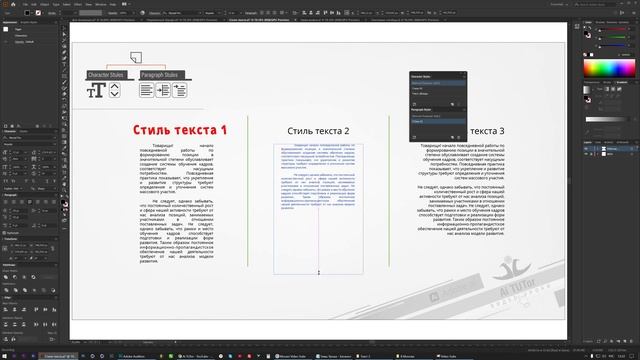
Task: Select the Radial gradient type
Action: click(x=613, y=89)
